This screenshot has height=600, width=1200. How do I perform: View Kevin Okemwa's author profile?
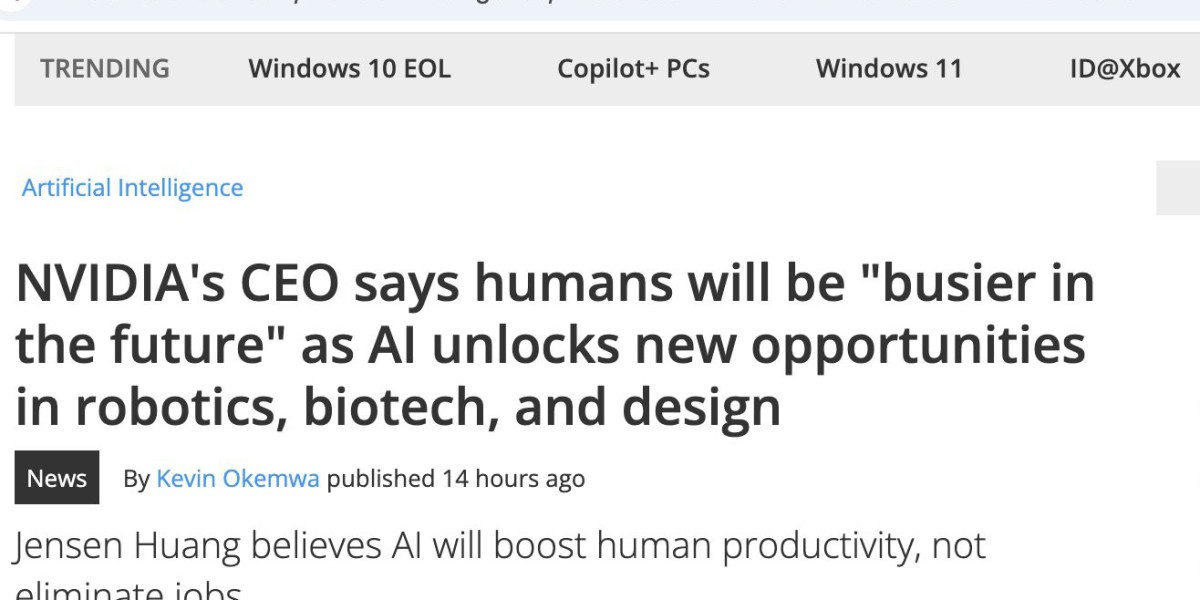pyautogui.click(x=236, y=478)
